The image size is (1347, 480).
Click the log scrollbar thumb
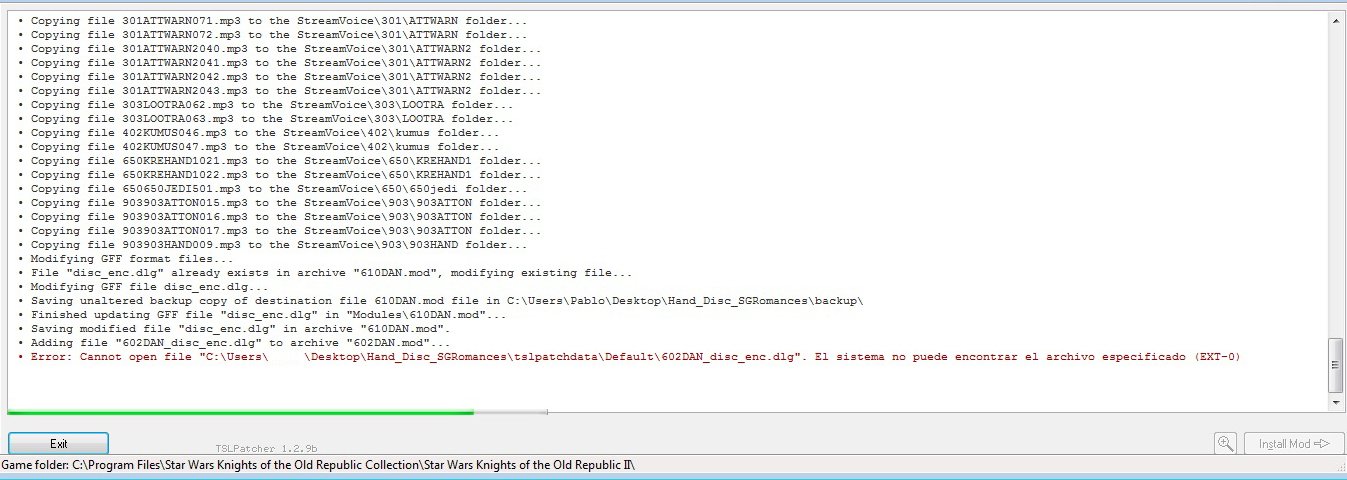tap(1335, 365)
